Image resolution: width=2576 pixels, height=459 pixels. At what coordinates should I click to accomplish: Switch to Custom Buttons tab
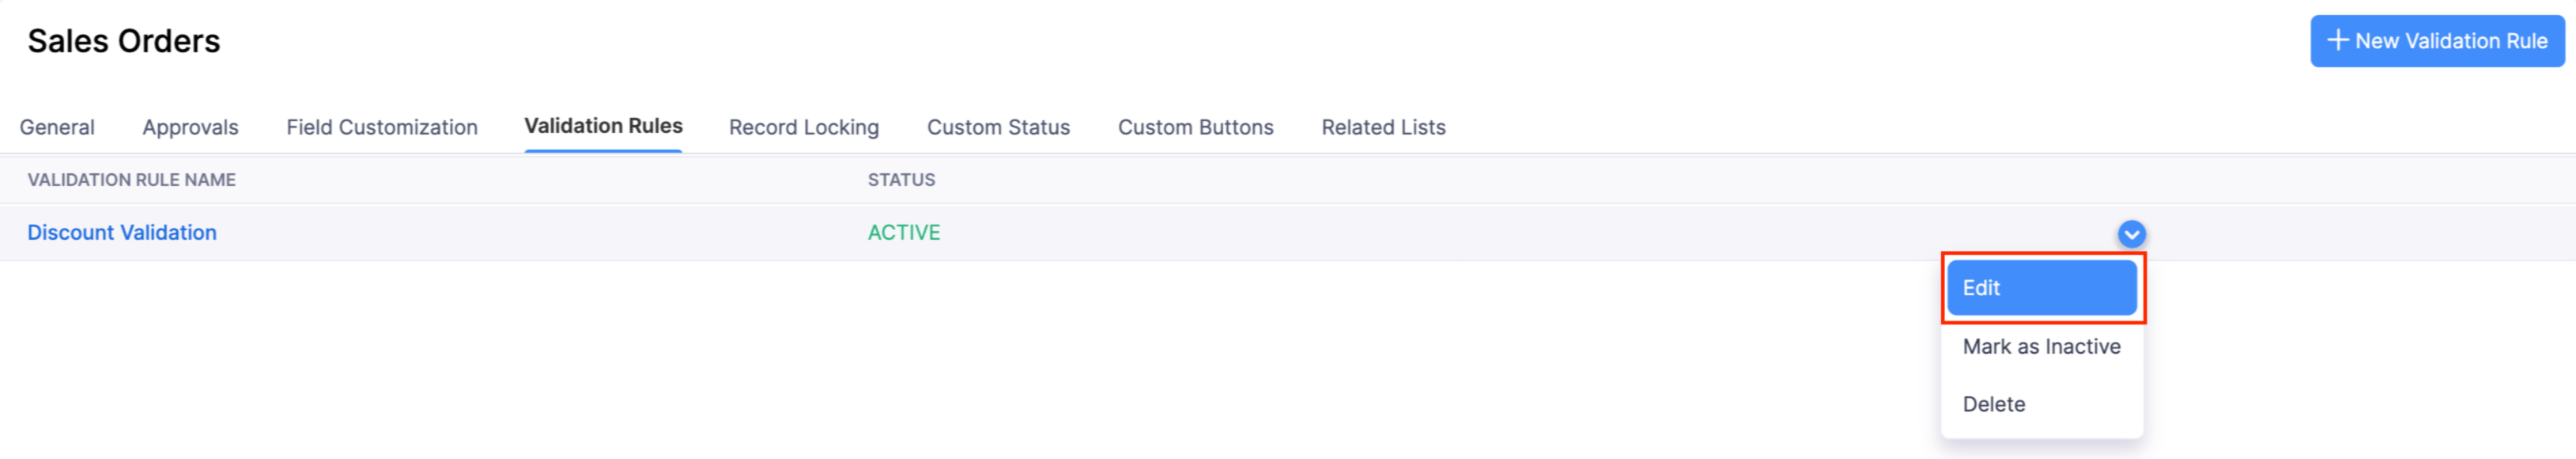1196,127
